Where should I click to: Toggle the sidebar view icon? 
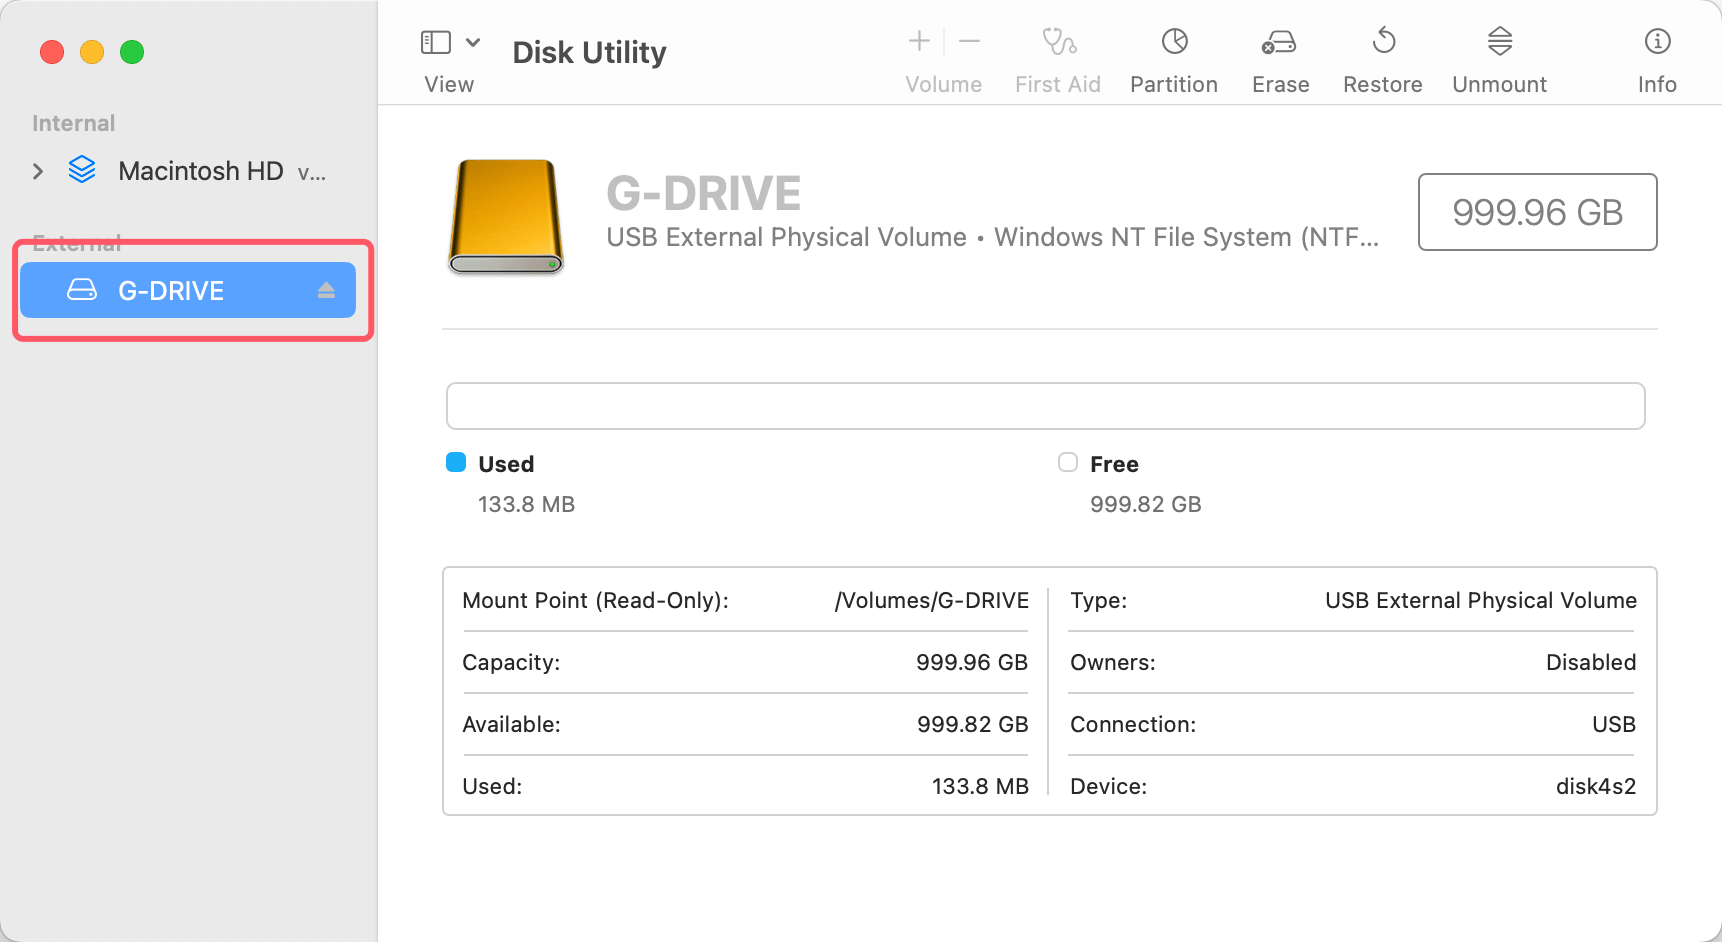tap(434, 41)
